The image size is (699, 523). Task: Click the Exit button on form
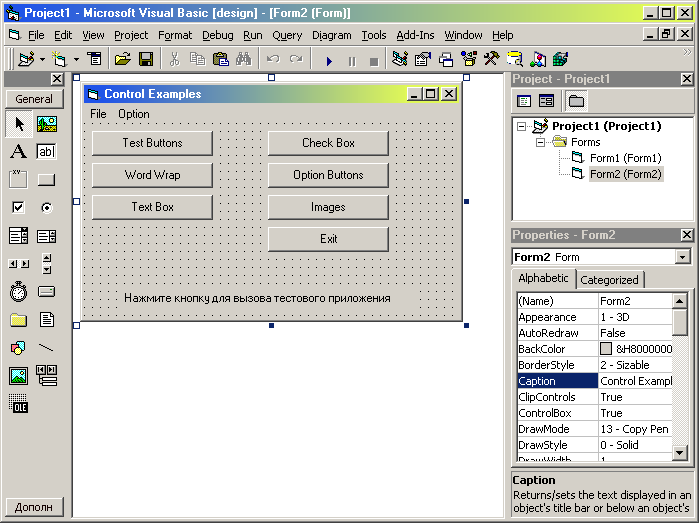coord(328,239)
